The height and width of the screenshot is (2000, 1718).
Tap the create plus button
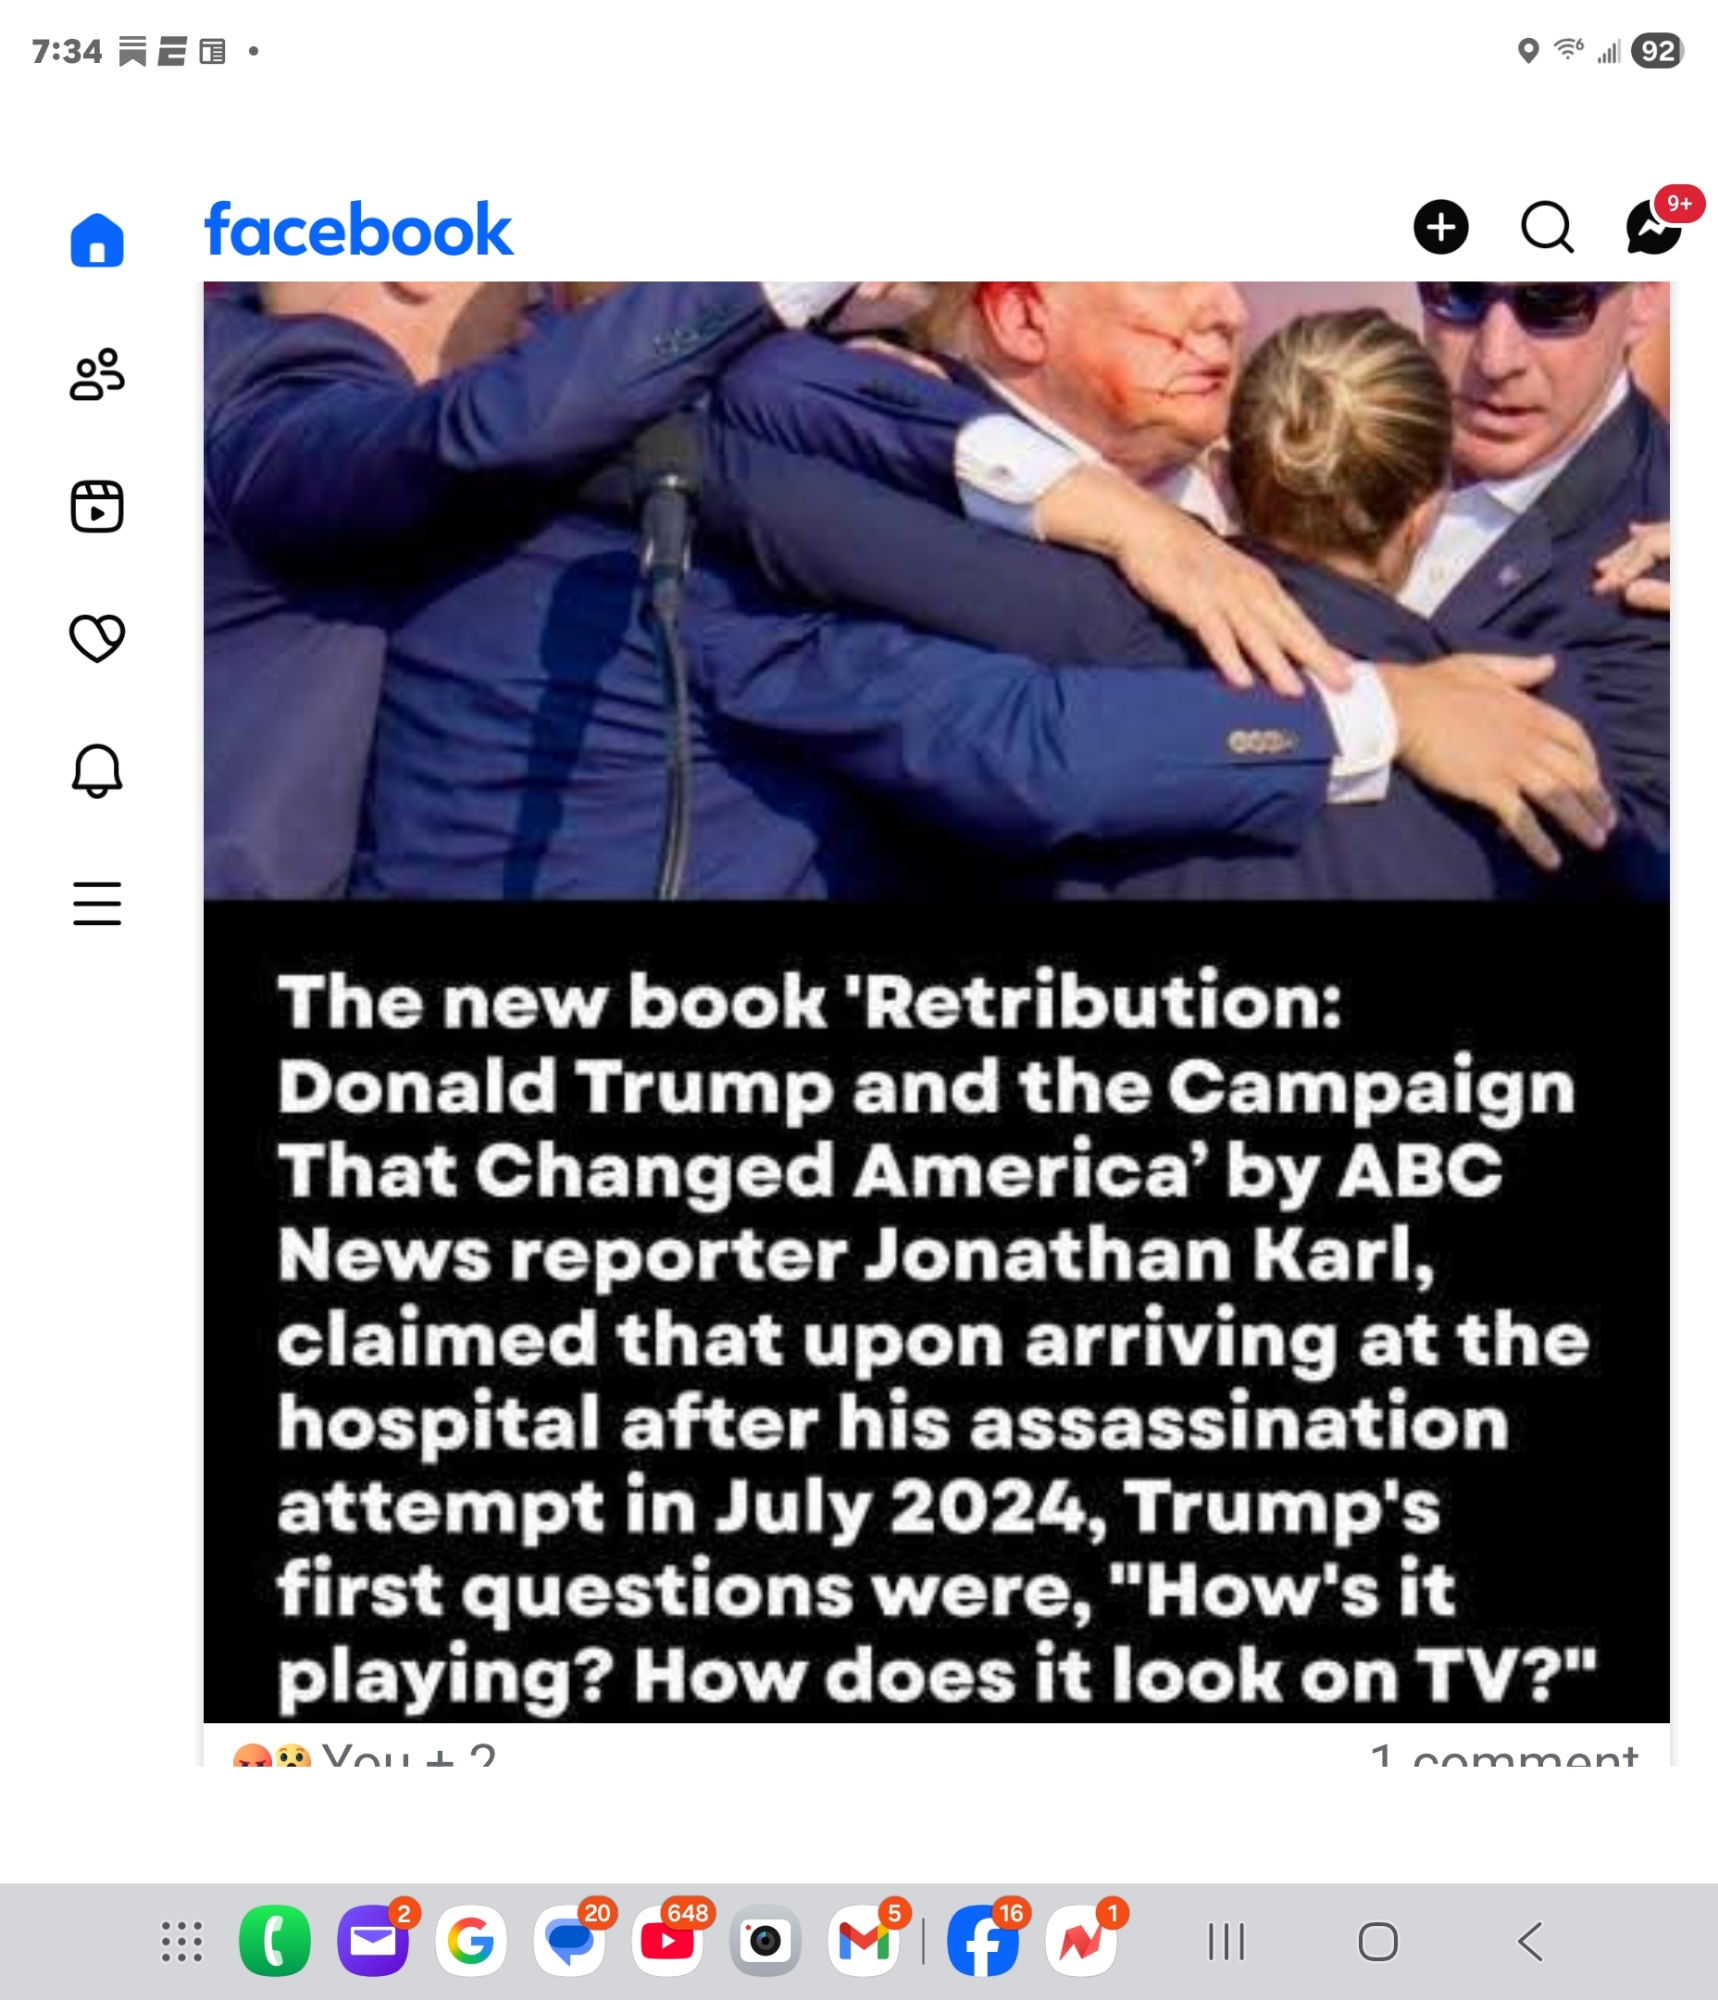1440,228
